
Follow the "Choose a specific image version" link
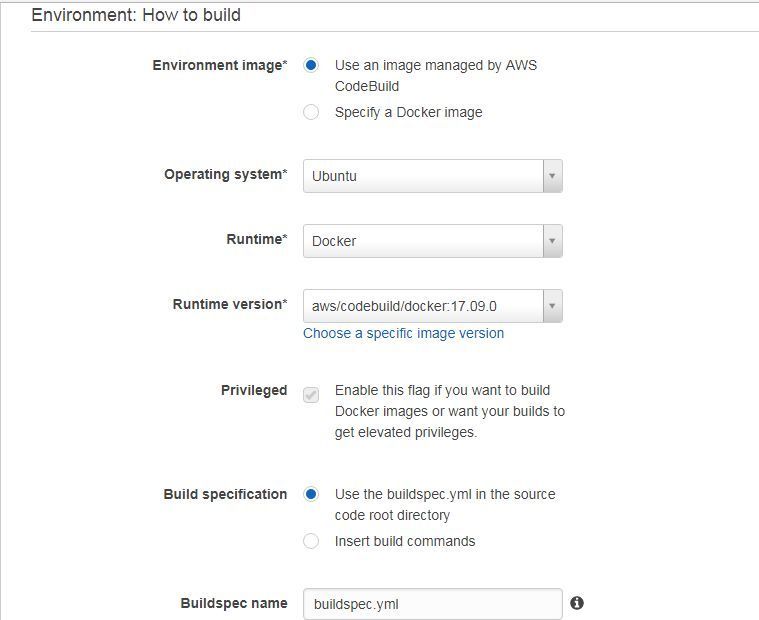click(403, 333)
